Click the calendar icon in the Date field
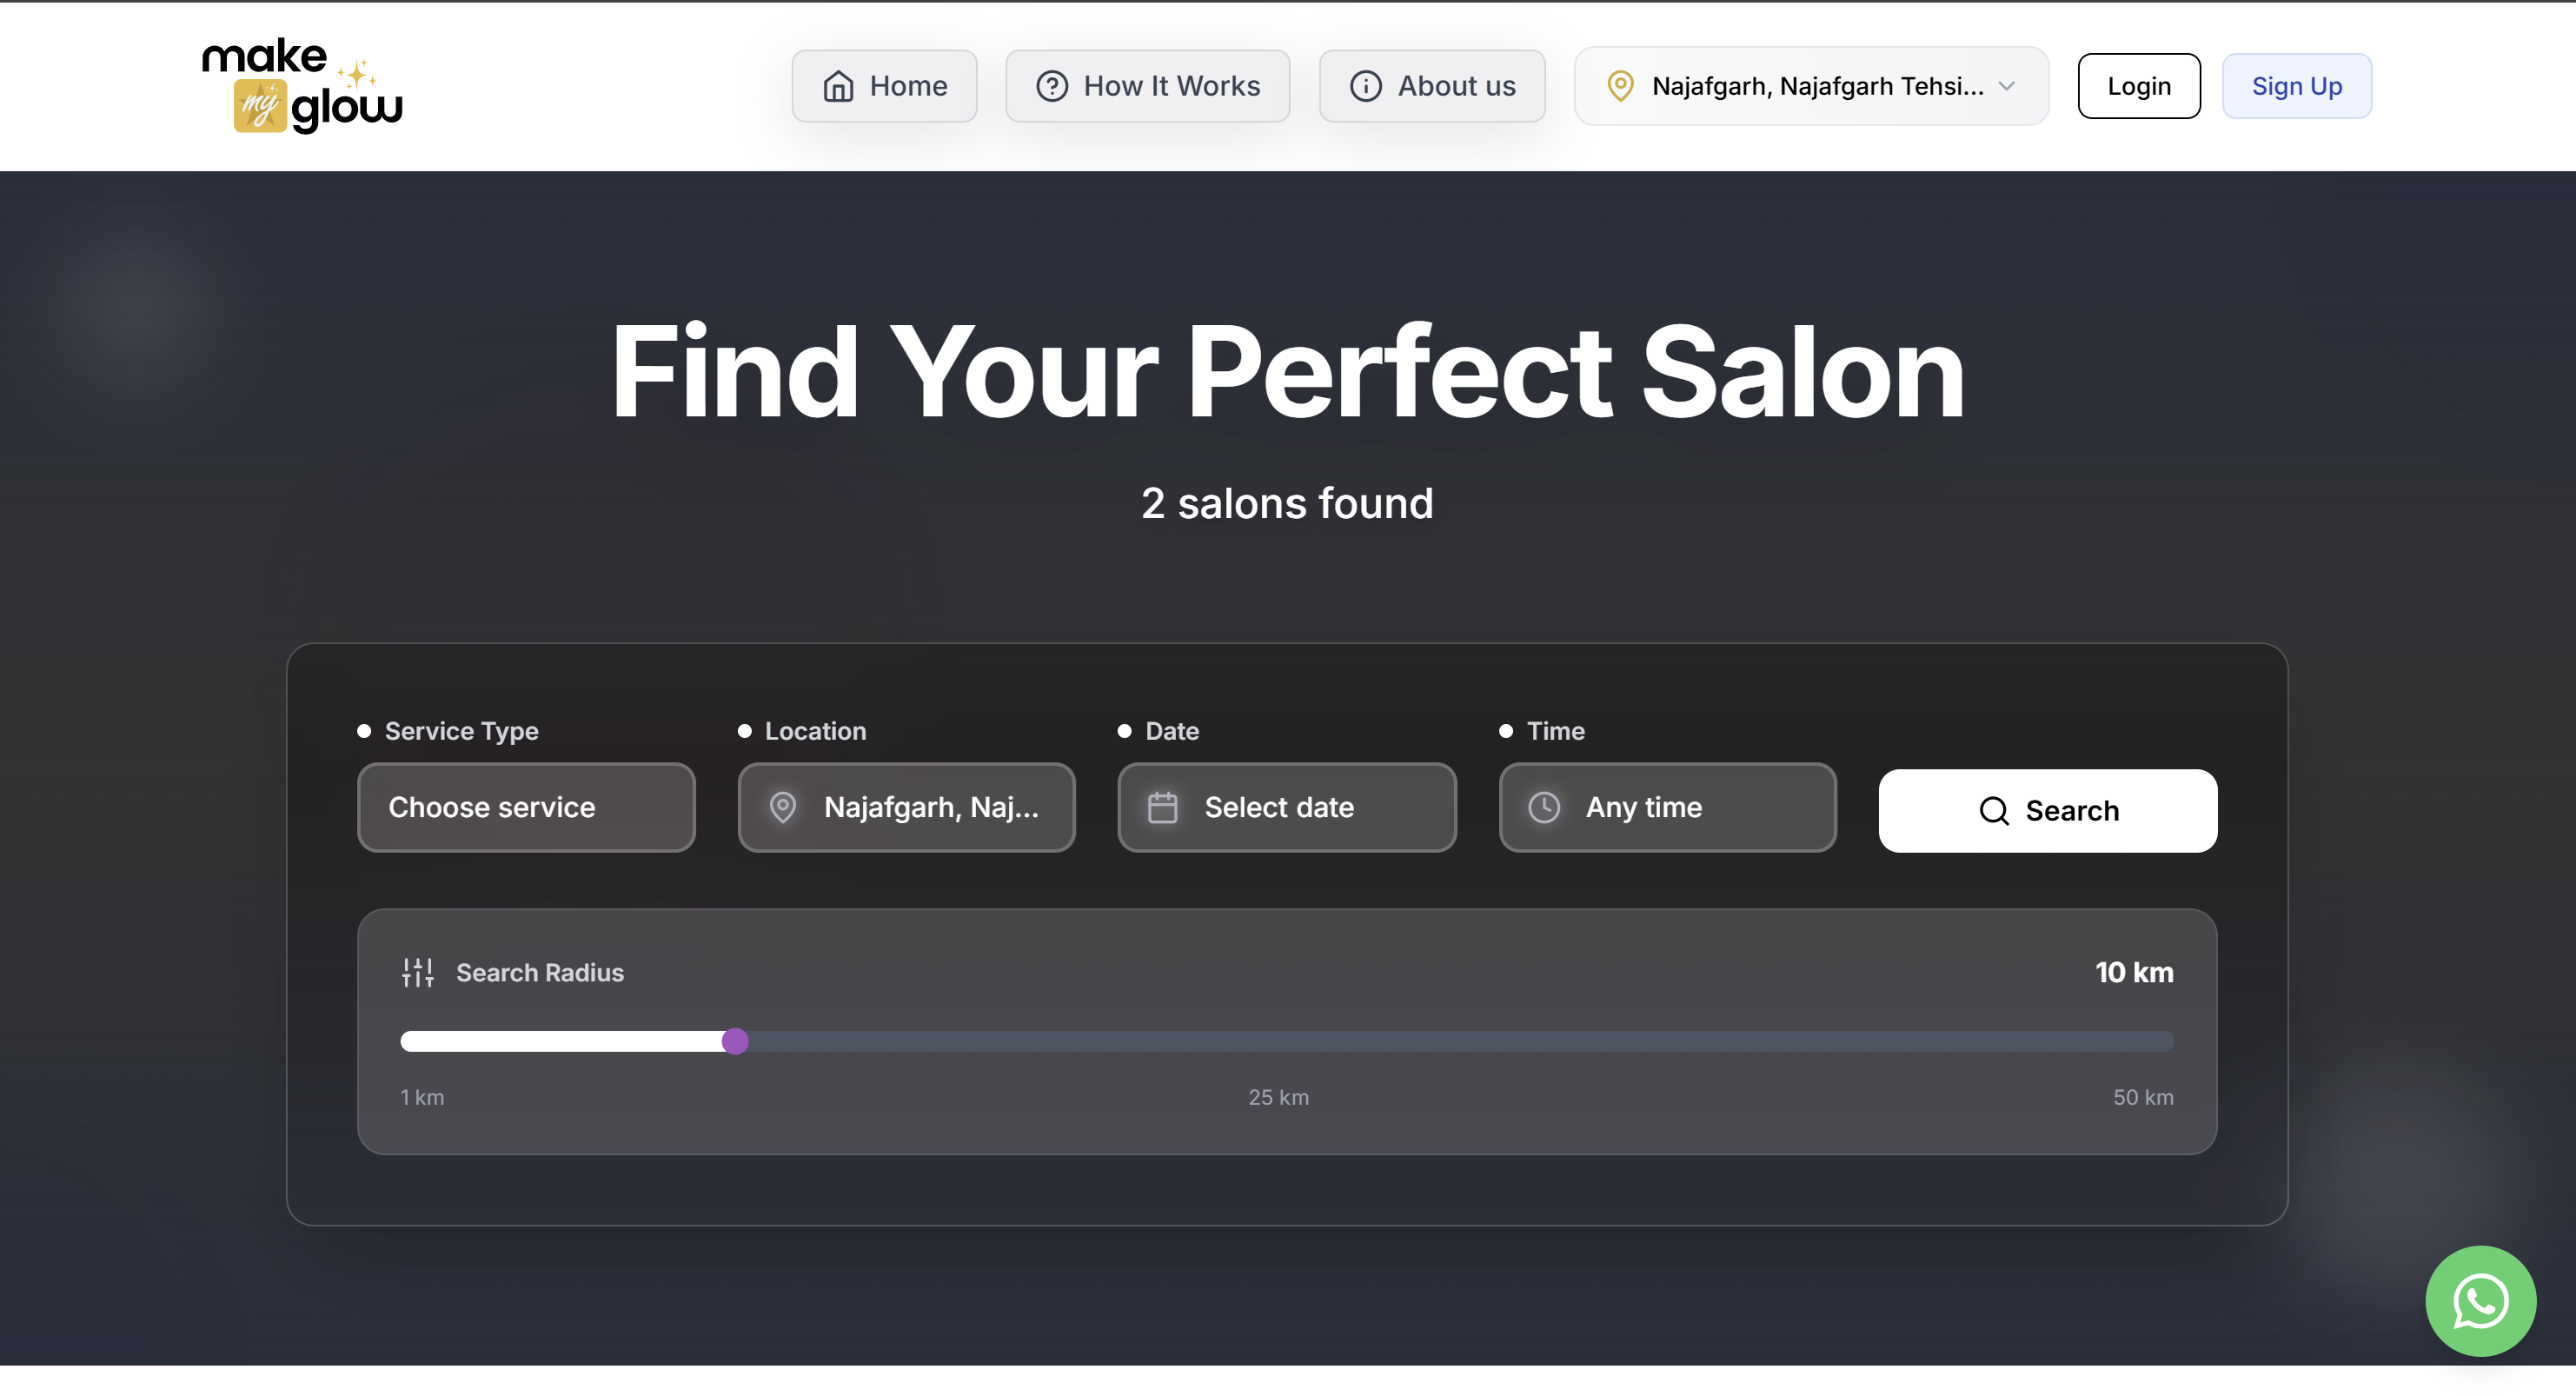 pos(1163,807)
